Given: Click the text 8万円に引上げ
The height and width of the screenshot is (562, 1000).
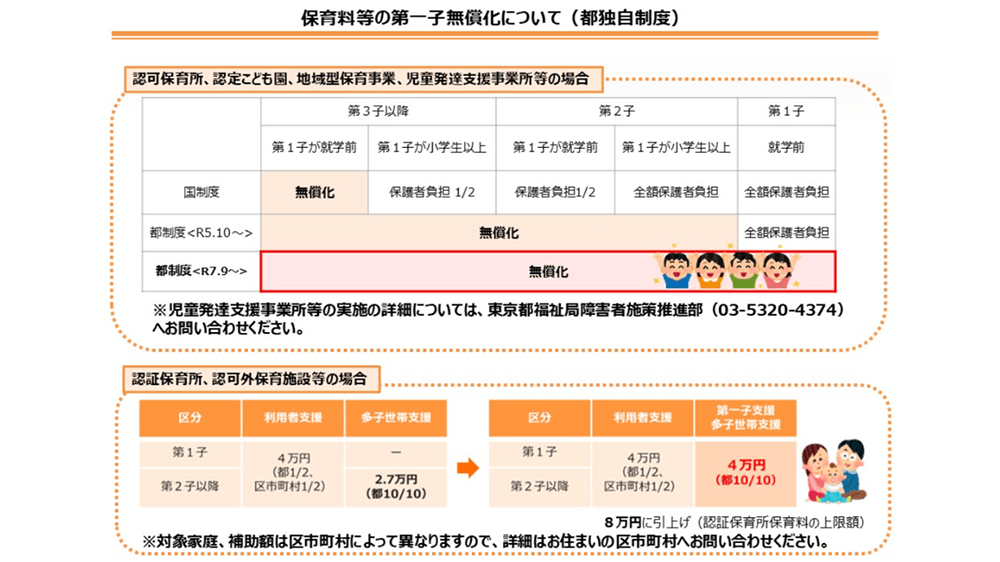Looking at the screenshot, I should [647, 522].
